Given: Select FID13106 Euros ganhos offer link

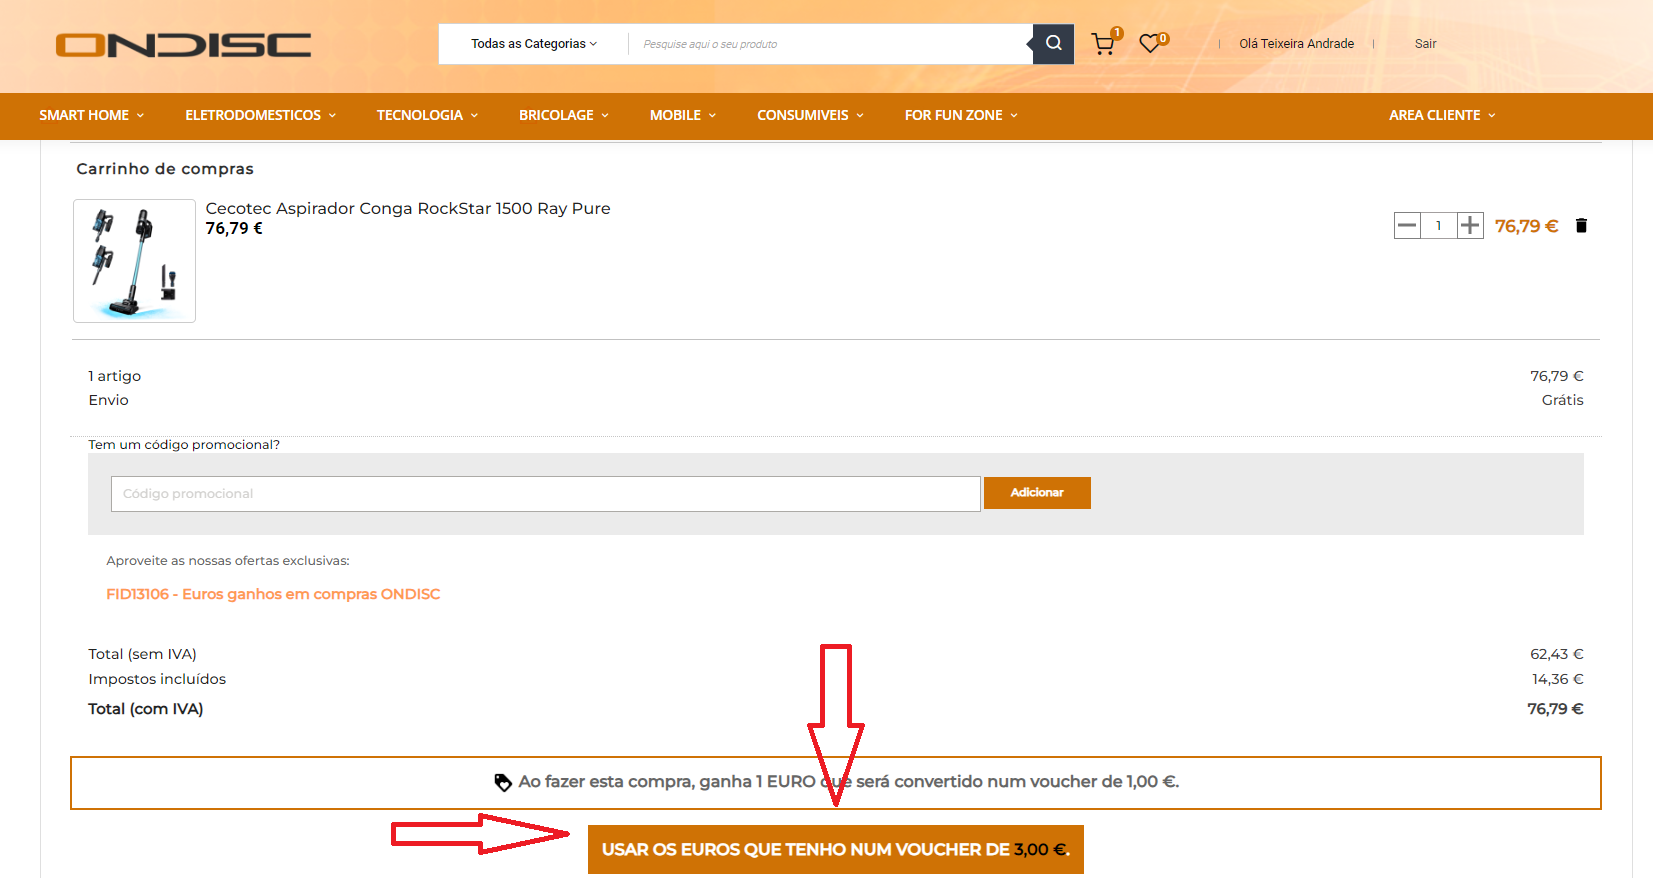Looking at the screenshot, I should [273, 594].
